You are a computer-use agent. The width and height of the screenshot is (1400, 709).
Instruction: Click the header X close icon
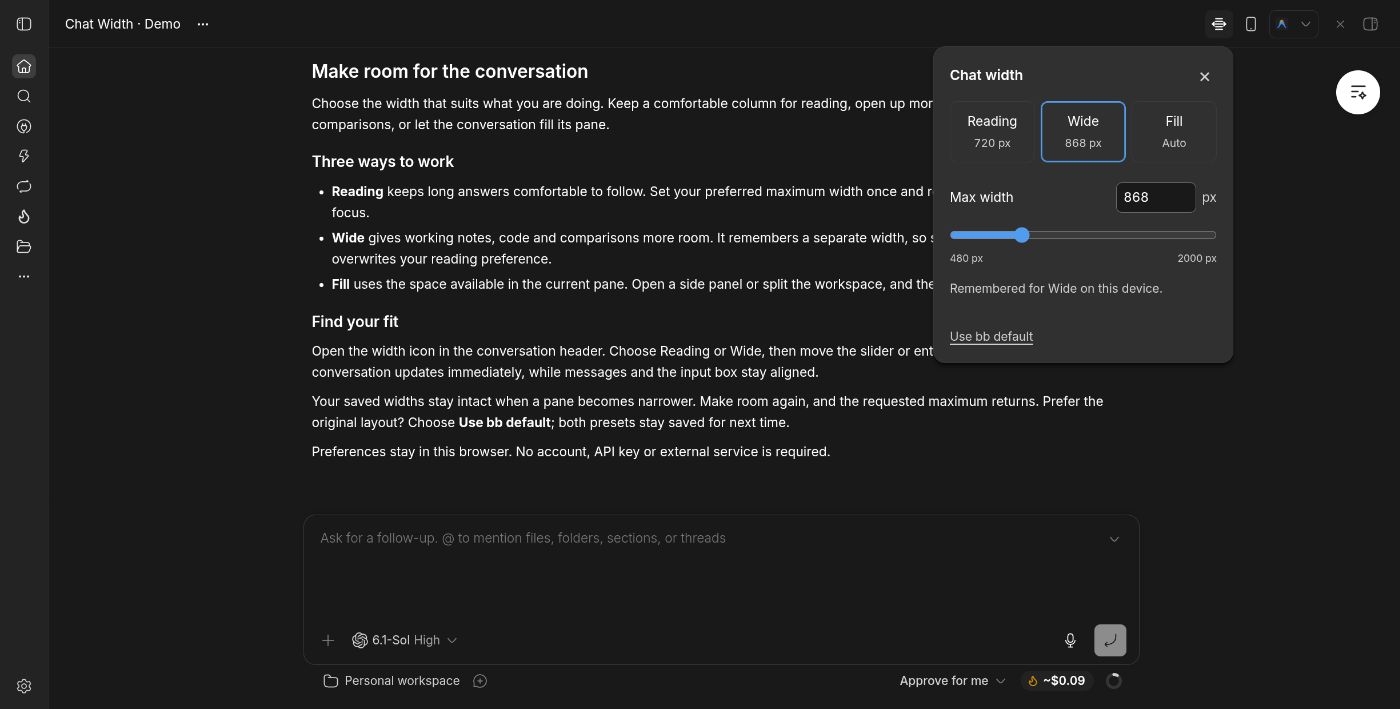pos(1340,24)
